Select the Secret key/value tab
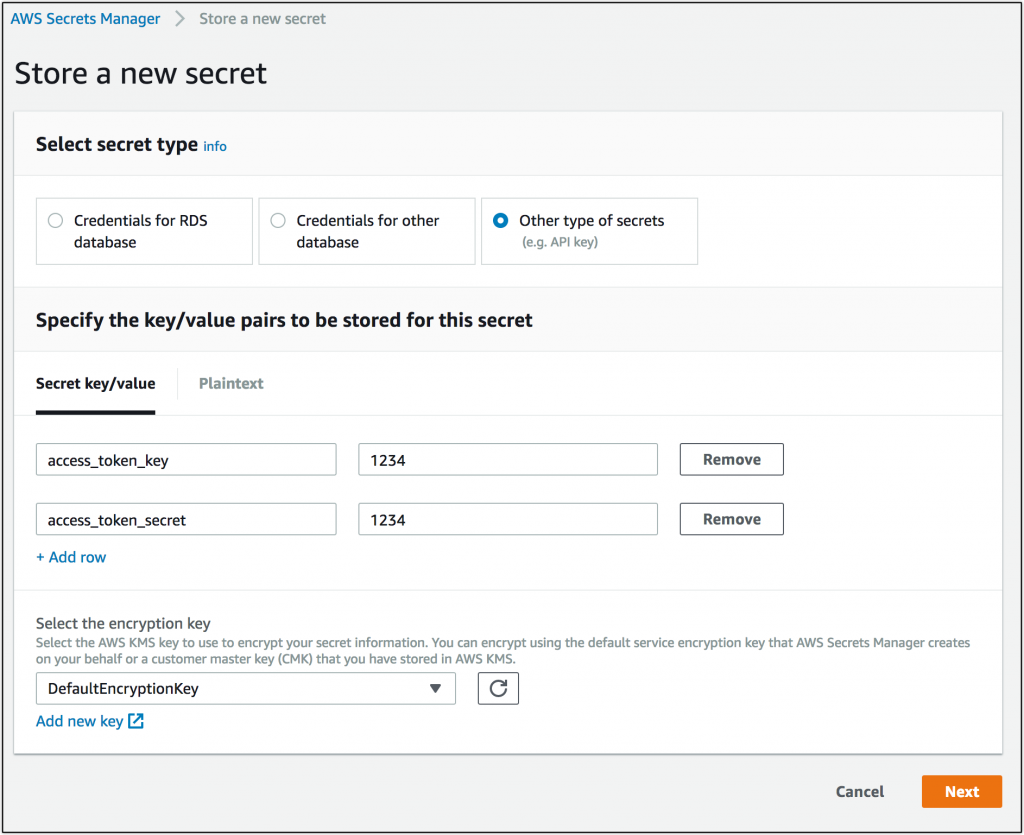Viewport: 1024px width, 835px height. point(96,383)
